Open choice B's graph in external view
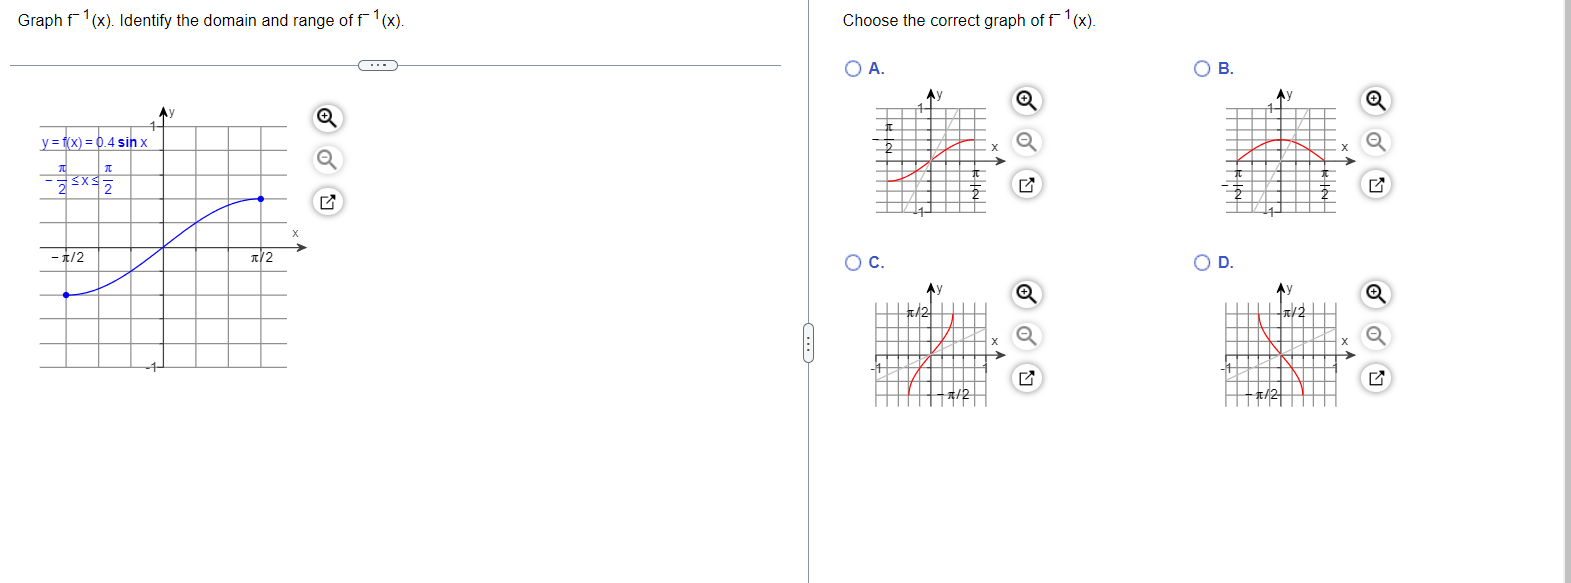The image size is (1571, 583). pos(1377,185)
